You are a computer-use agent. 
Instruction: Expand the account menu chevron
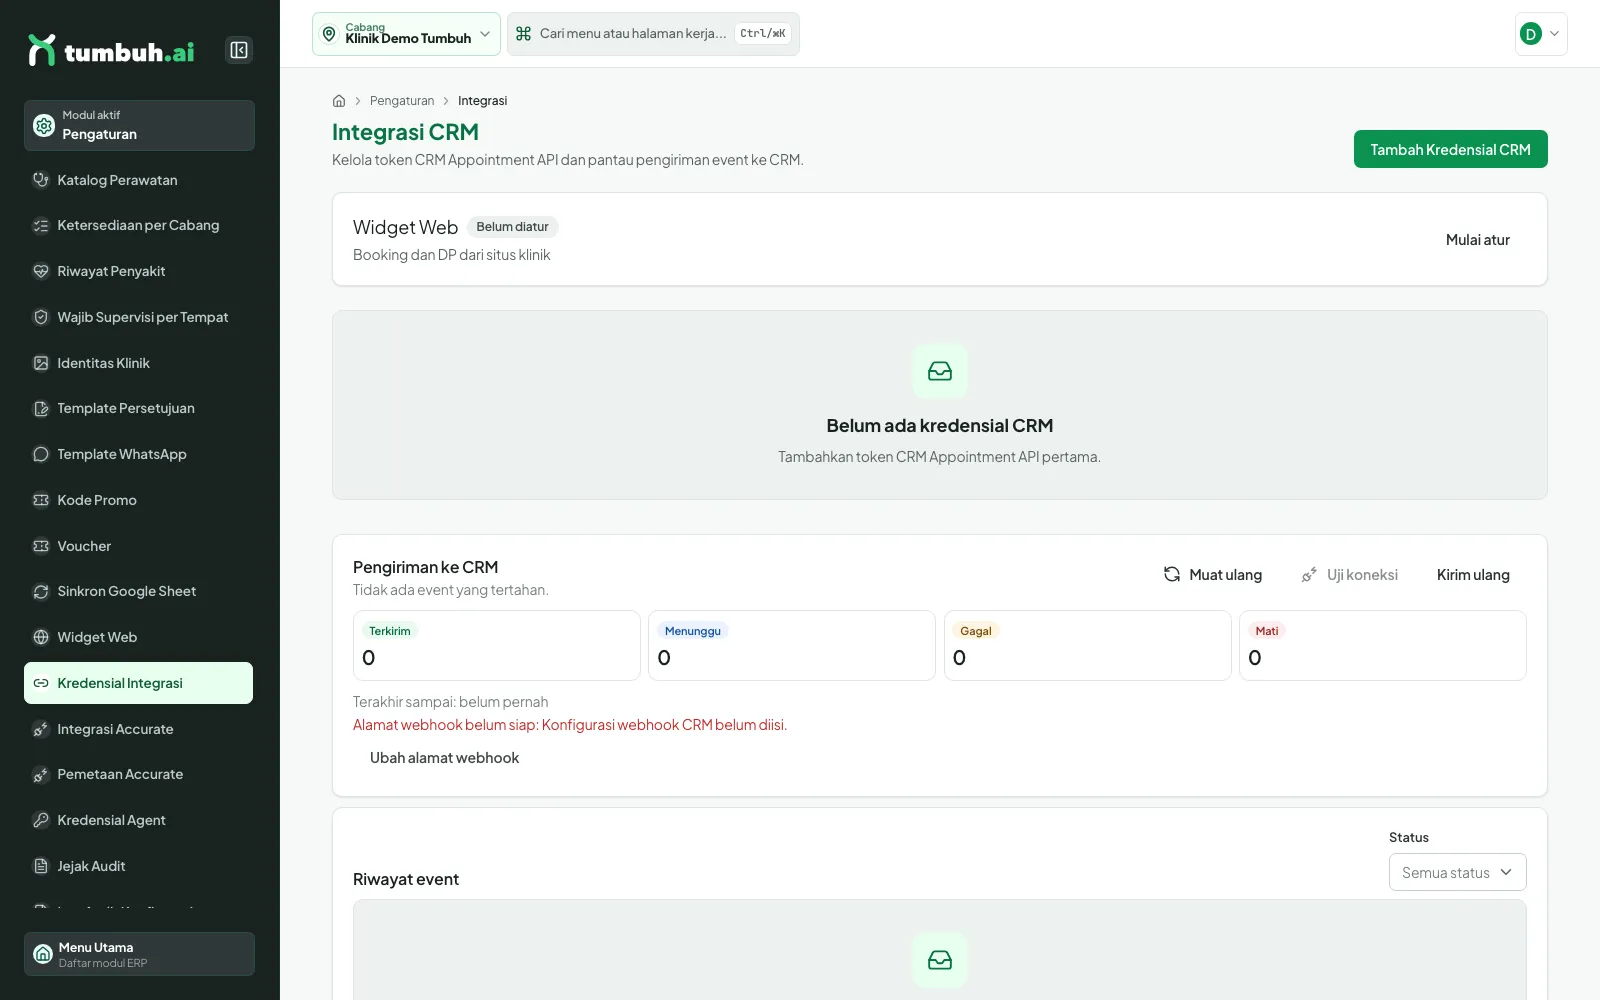(x=1554, y=34)
